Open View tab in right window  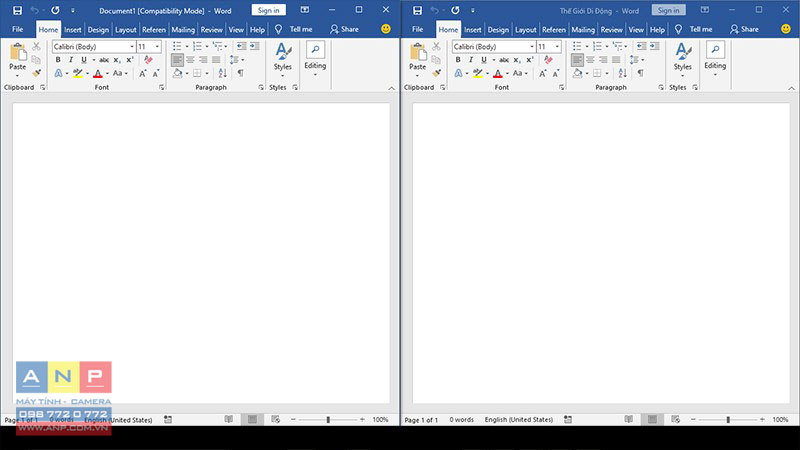tap(636, 30)
